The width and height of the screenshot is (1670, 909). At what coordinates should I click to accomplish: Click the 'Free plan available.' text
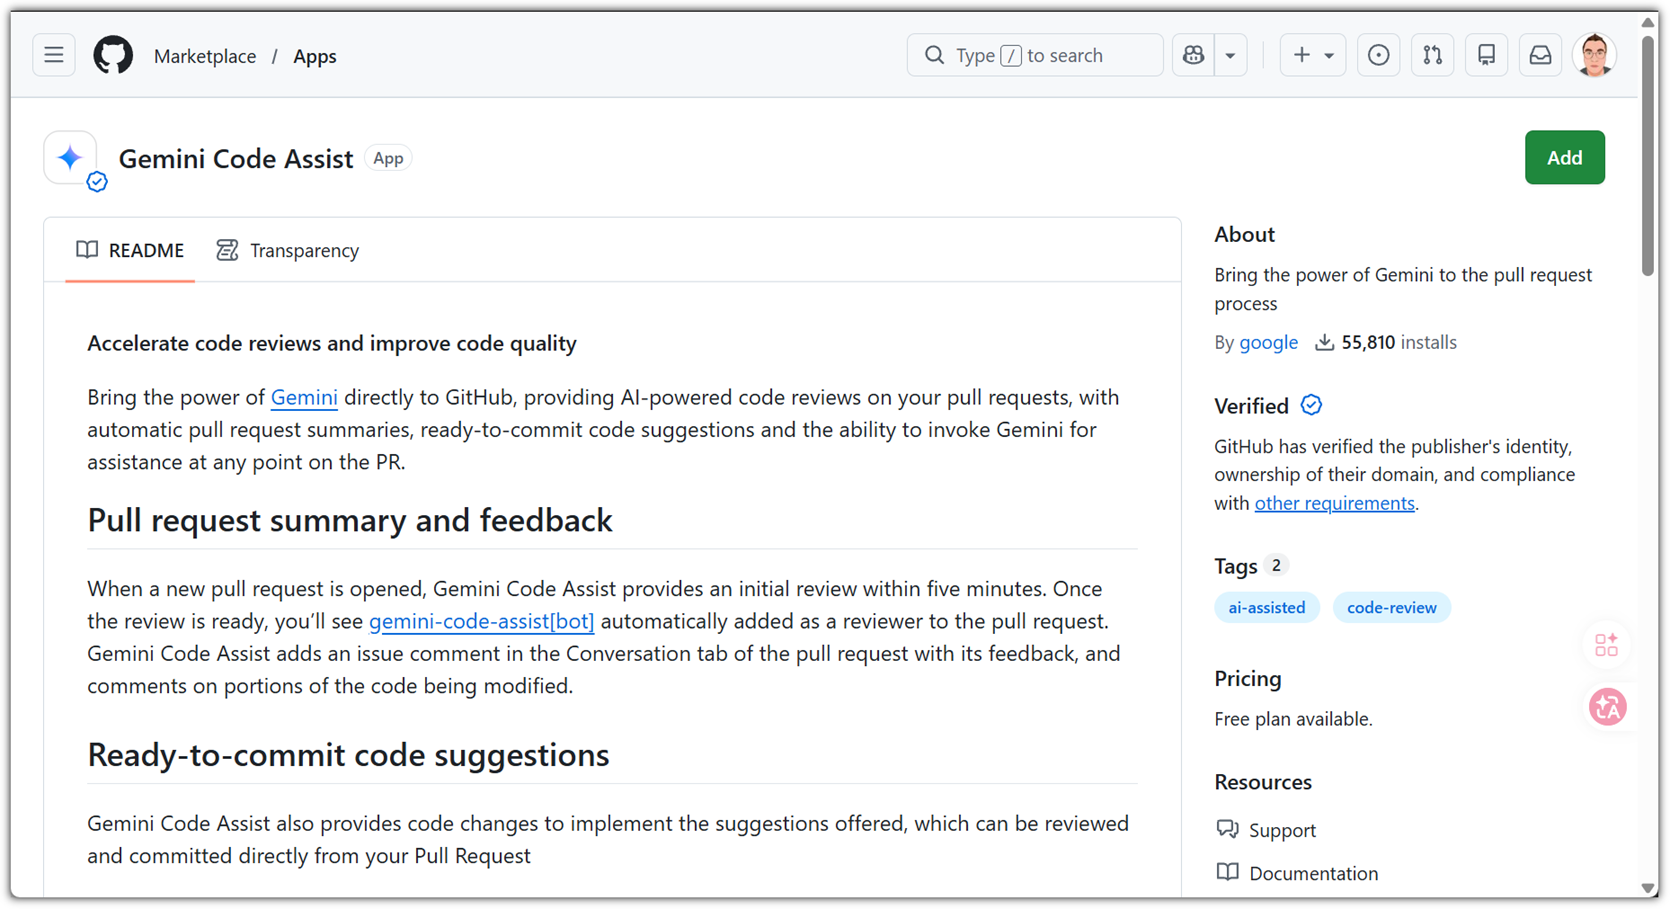pyautogui.click(x=1293, y=719)
